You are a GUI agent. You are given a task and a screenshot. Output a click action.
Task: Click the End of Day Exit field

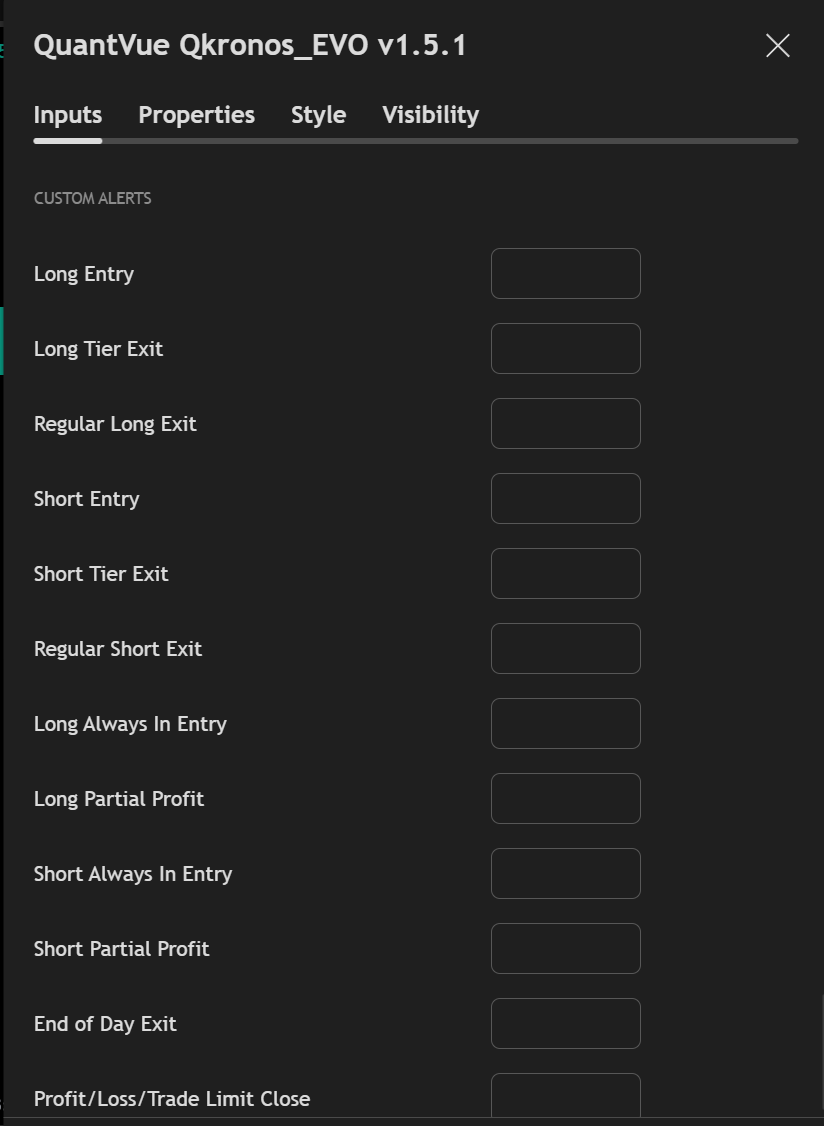point(565,1024)
